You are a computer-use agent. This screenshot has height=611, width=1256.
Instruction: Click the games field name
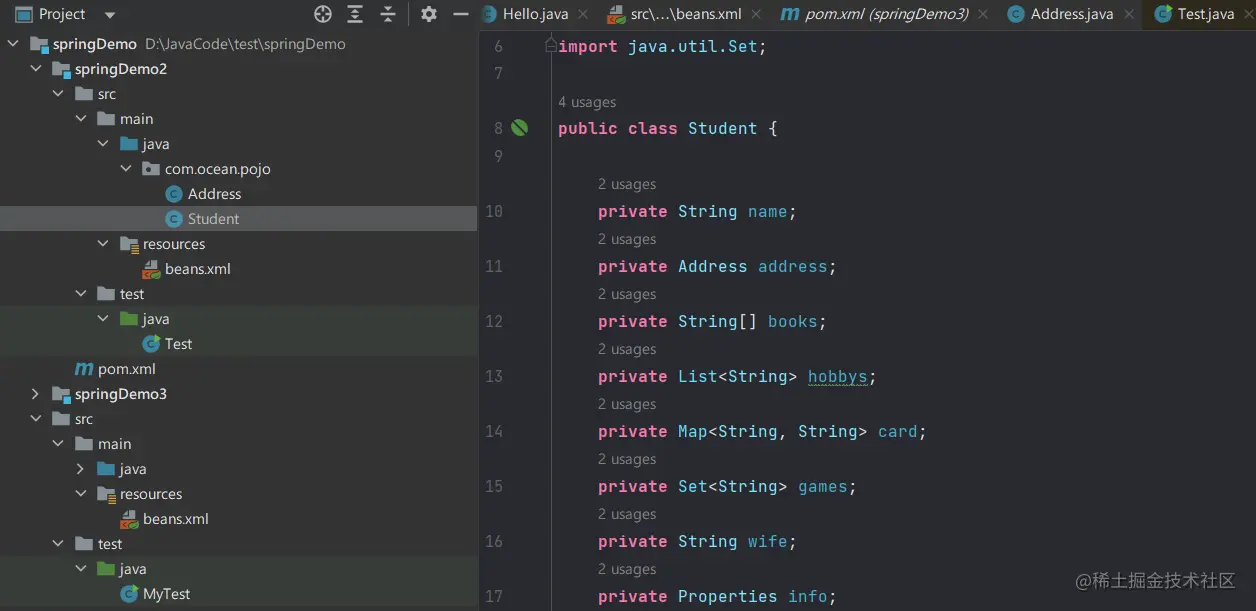pos(822,487)
